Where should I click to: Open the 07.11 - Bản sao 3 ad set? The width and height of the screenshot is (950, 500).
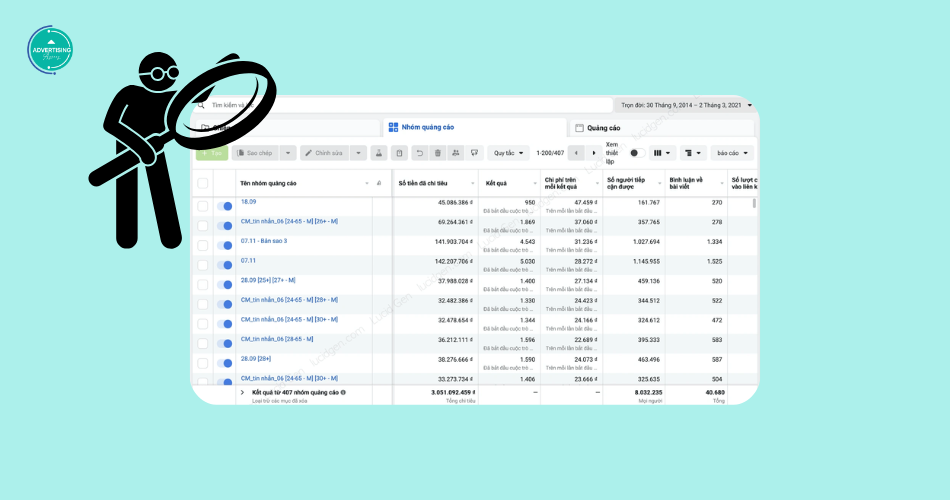point(264,241)
